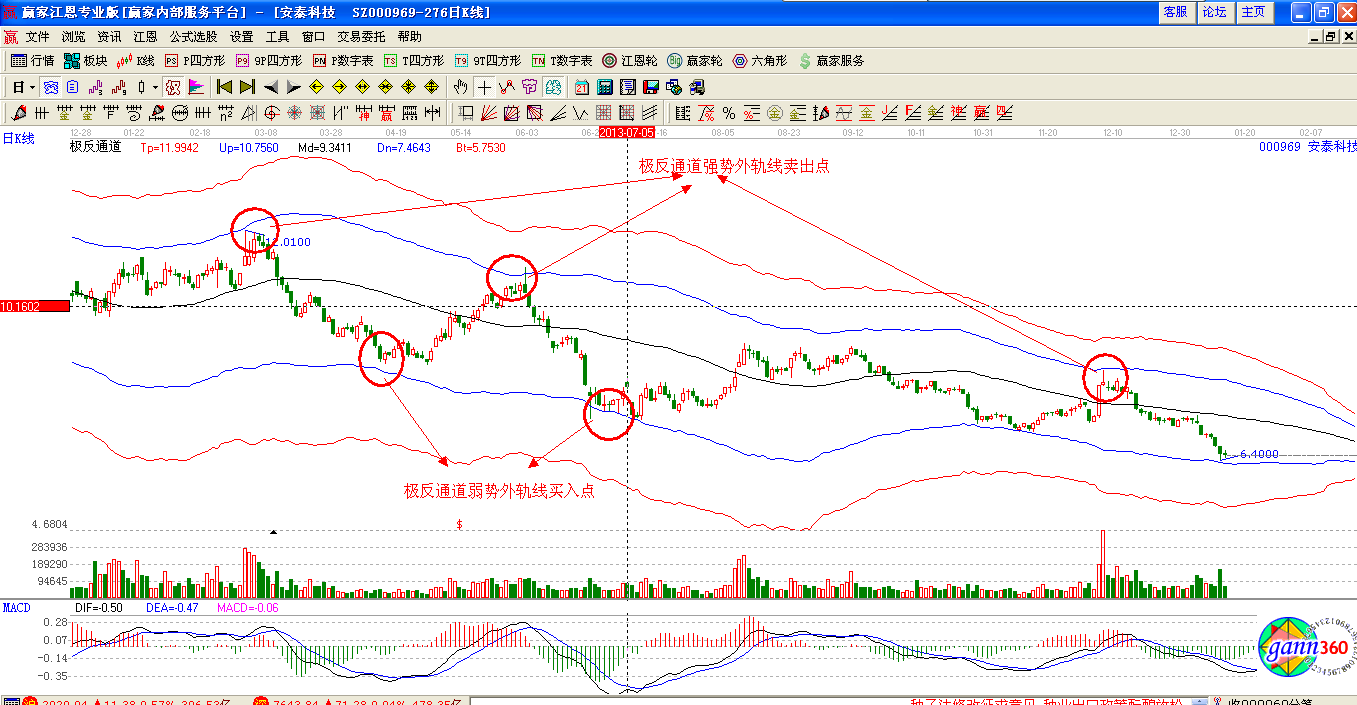
Task: Switch to the K线 candlestick chart
Action: pos(136,61)
